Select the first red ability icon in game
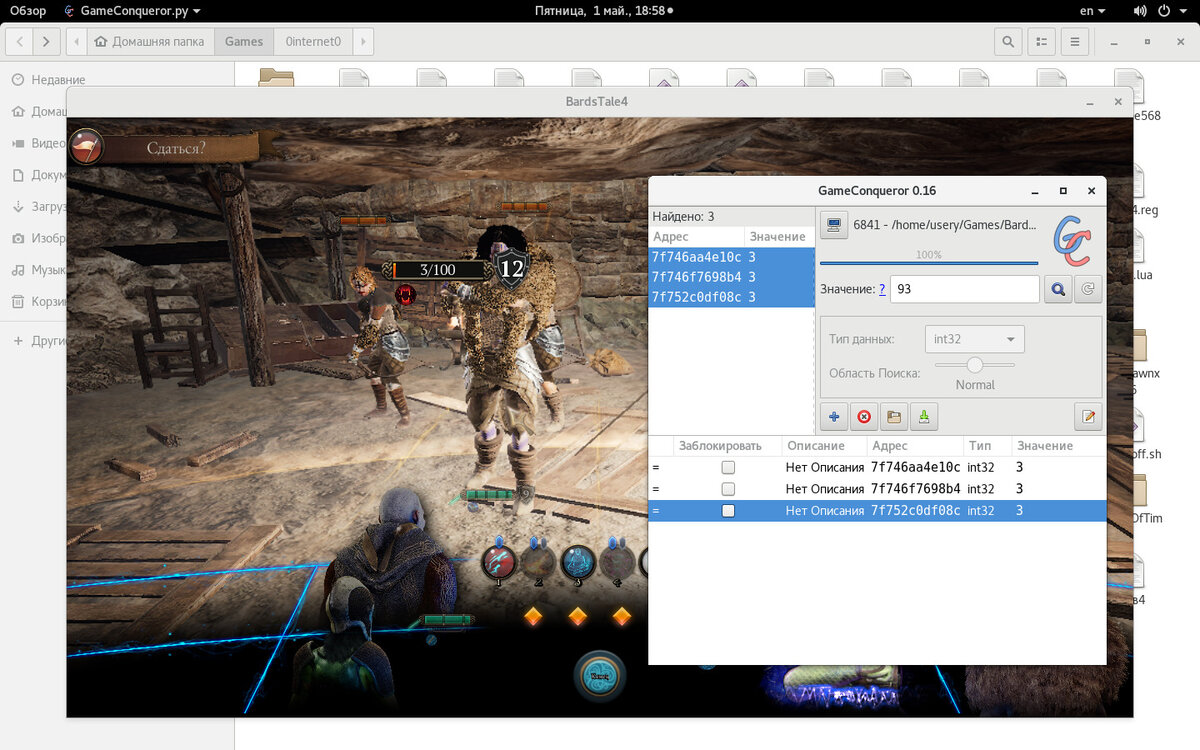Image resolution: width=1200 pixels, height=750 pixels. point(498,562)
